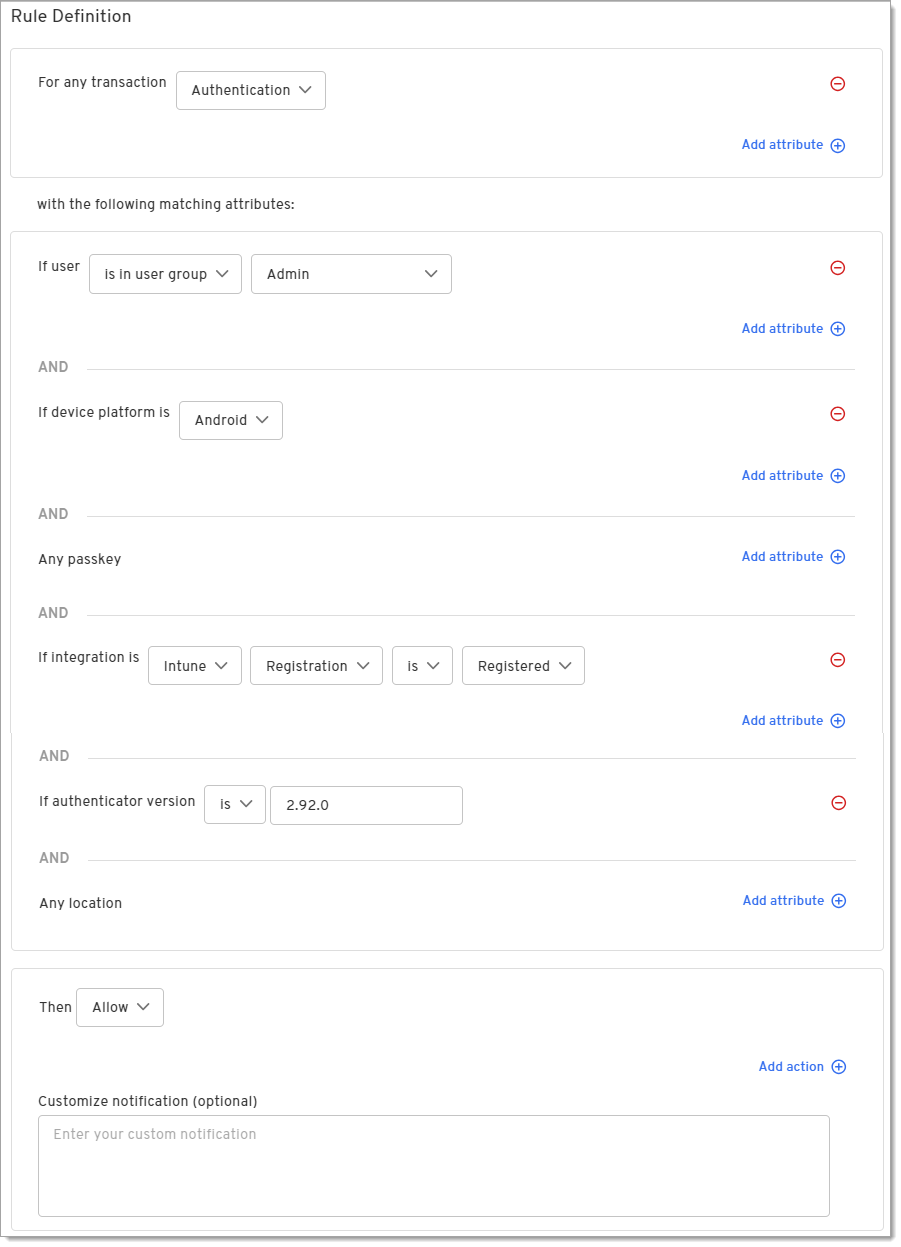This screenshot has width=901, height=1247.
Task: Click plus icon beside Add action
Action: coord(839,1067)
